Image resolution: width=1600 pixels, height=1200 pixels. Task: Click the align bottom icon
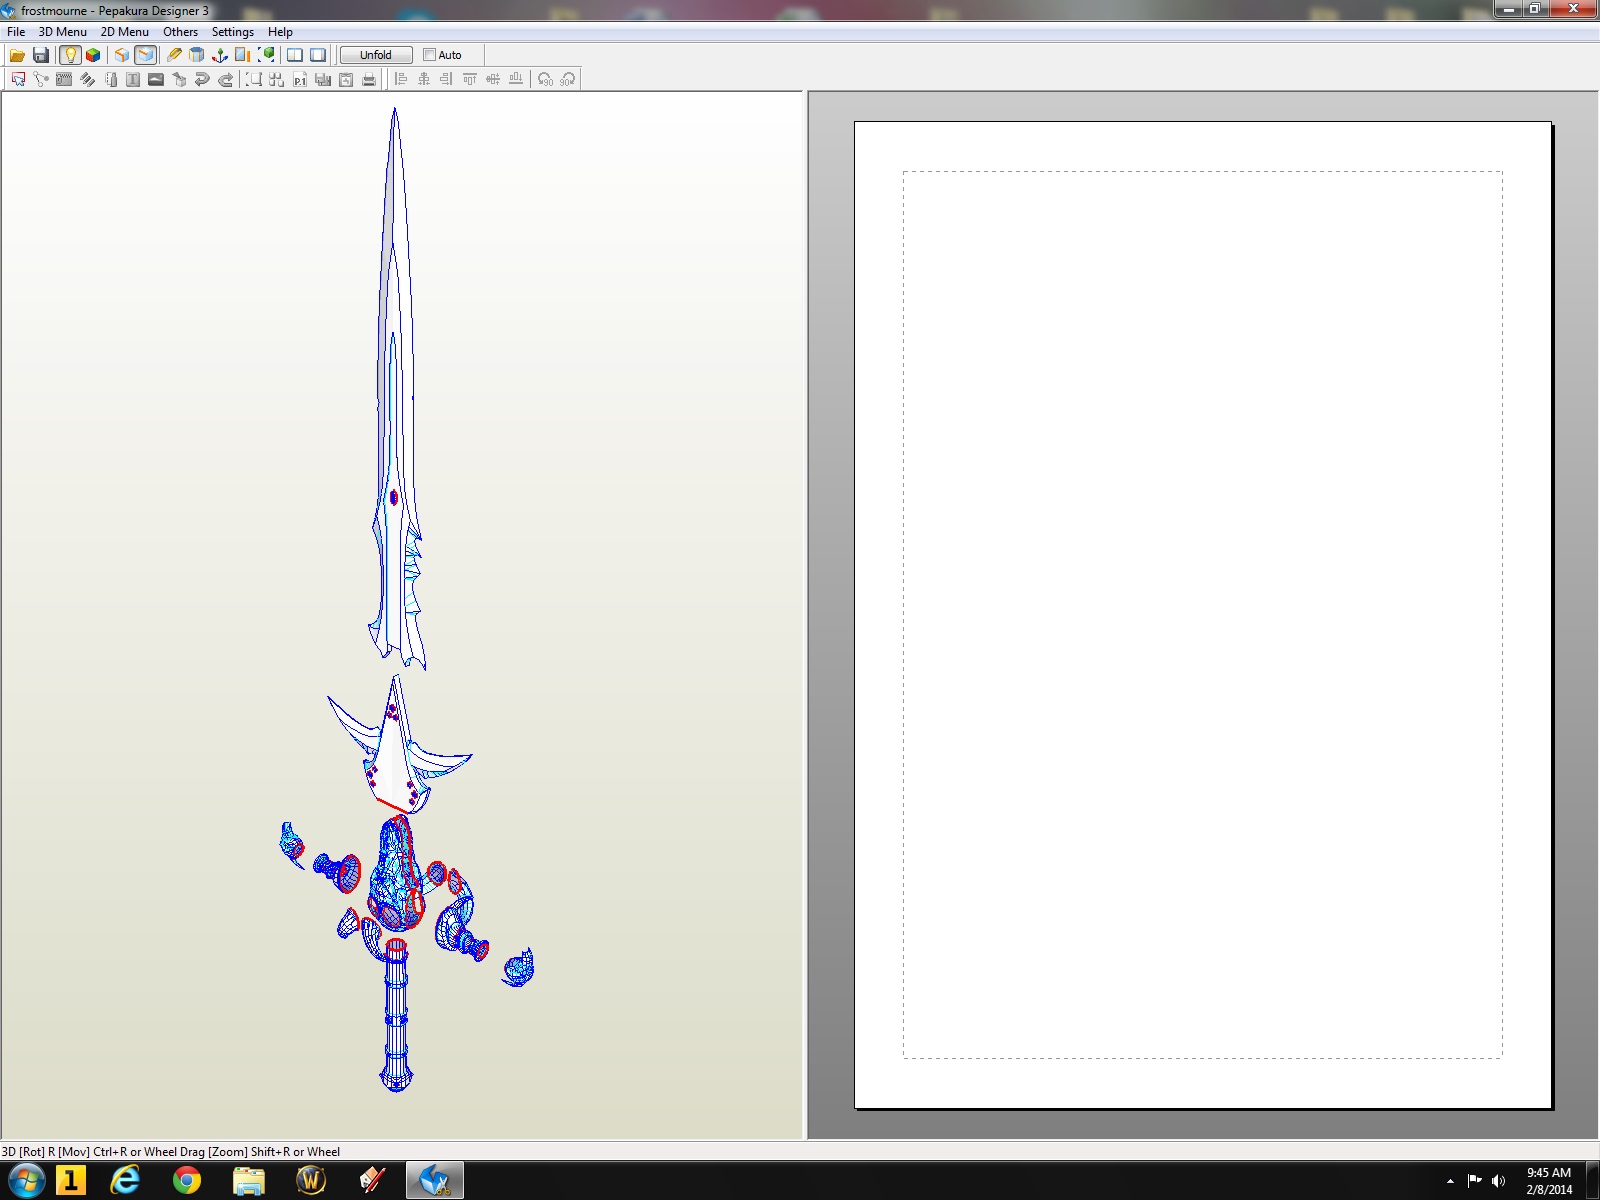(x=516, y=79)
